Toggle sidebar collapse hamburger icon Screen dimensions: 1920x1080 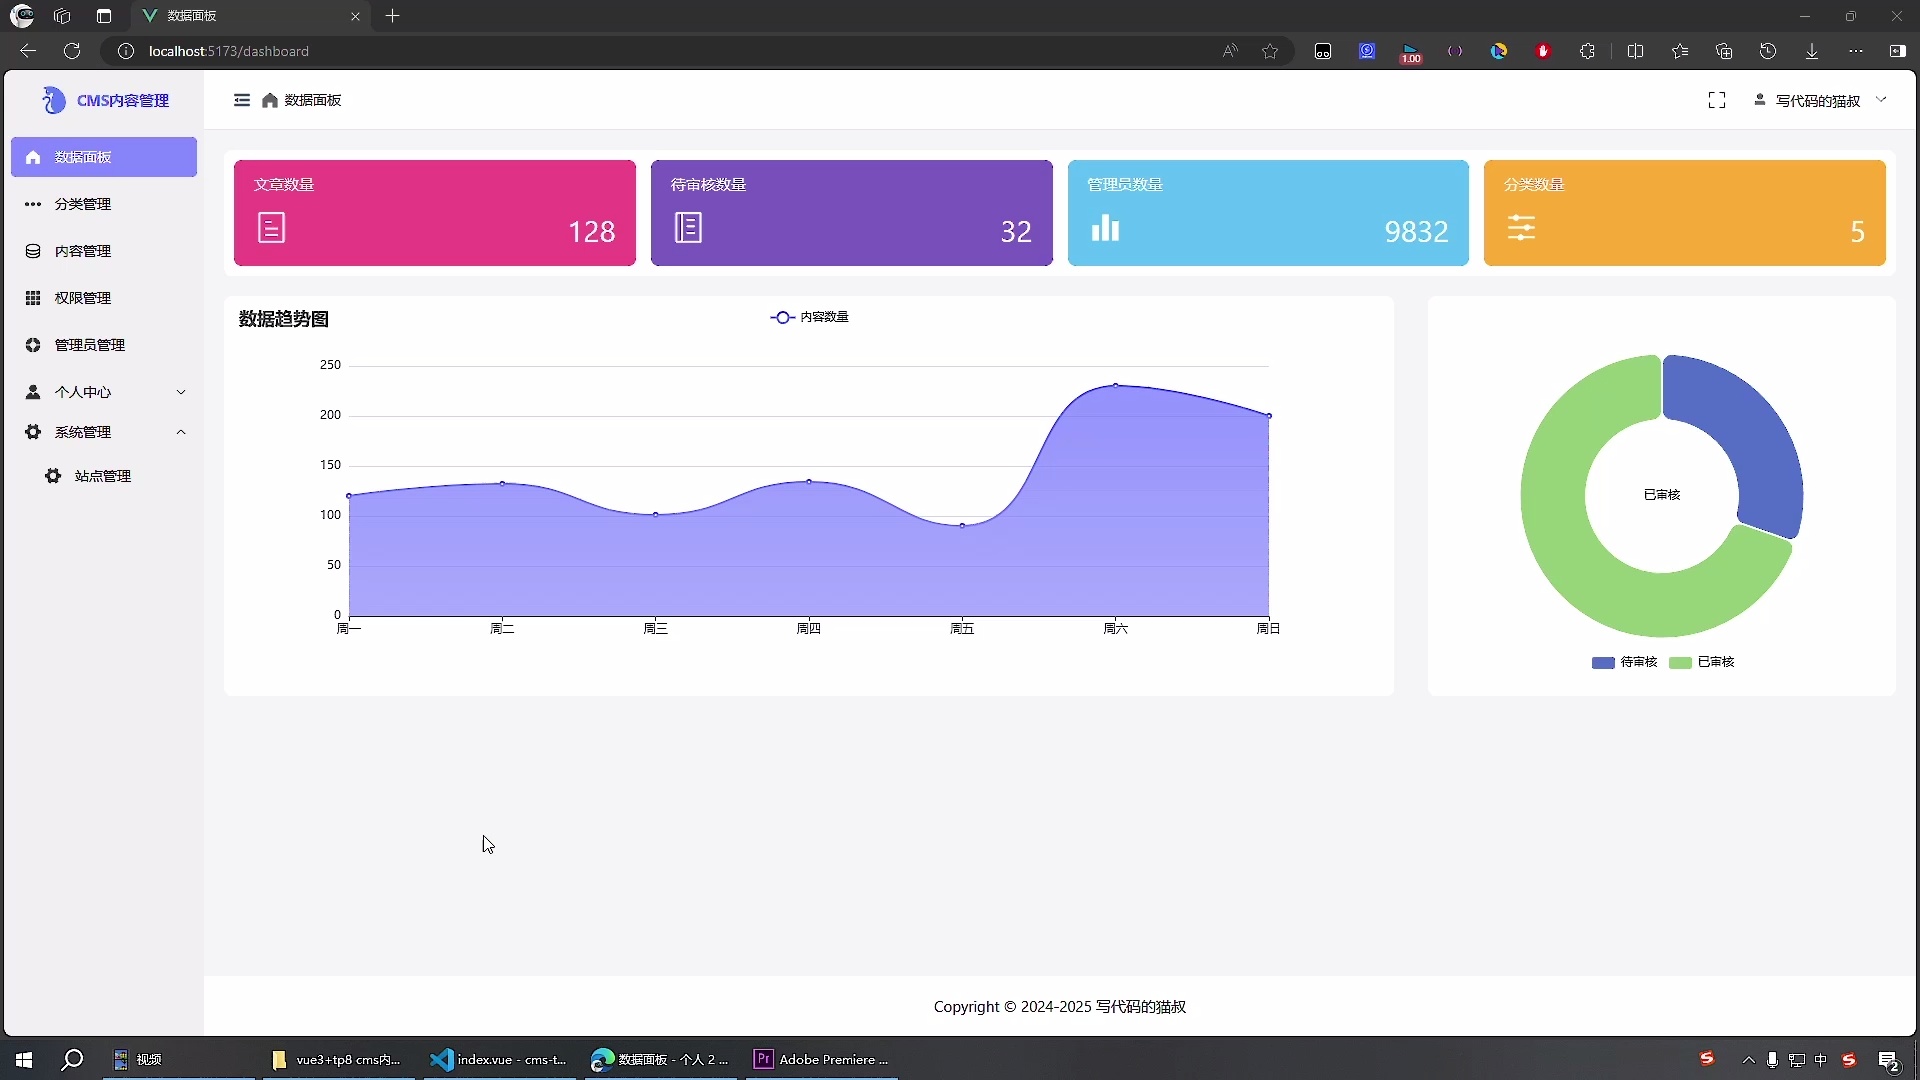[x=241, y=100]
